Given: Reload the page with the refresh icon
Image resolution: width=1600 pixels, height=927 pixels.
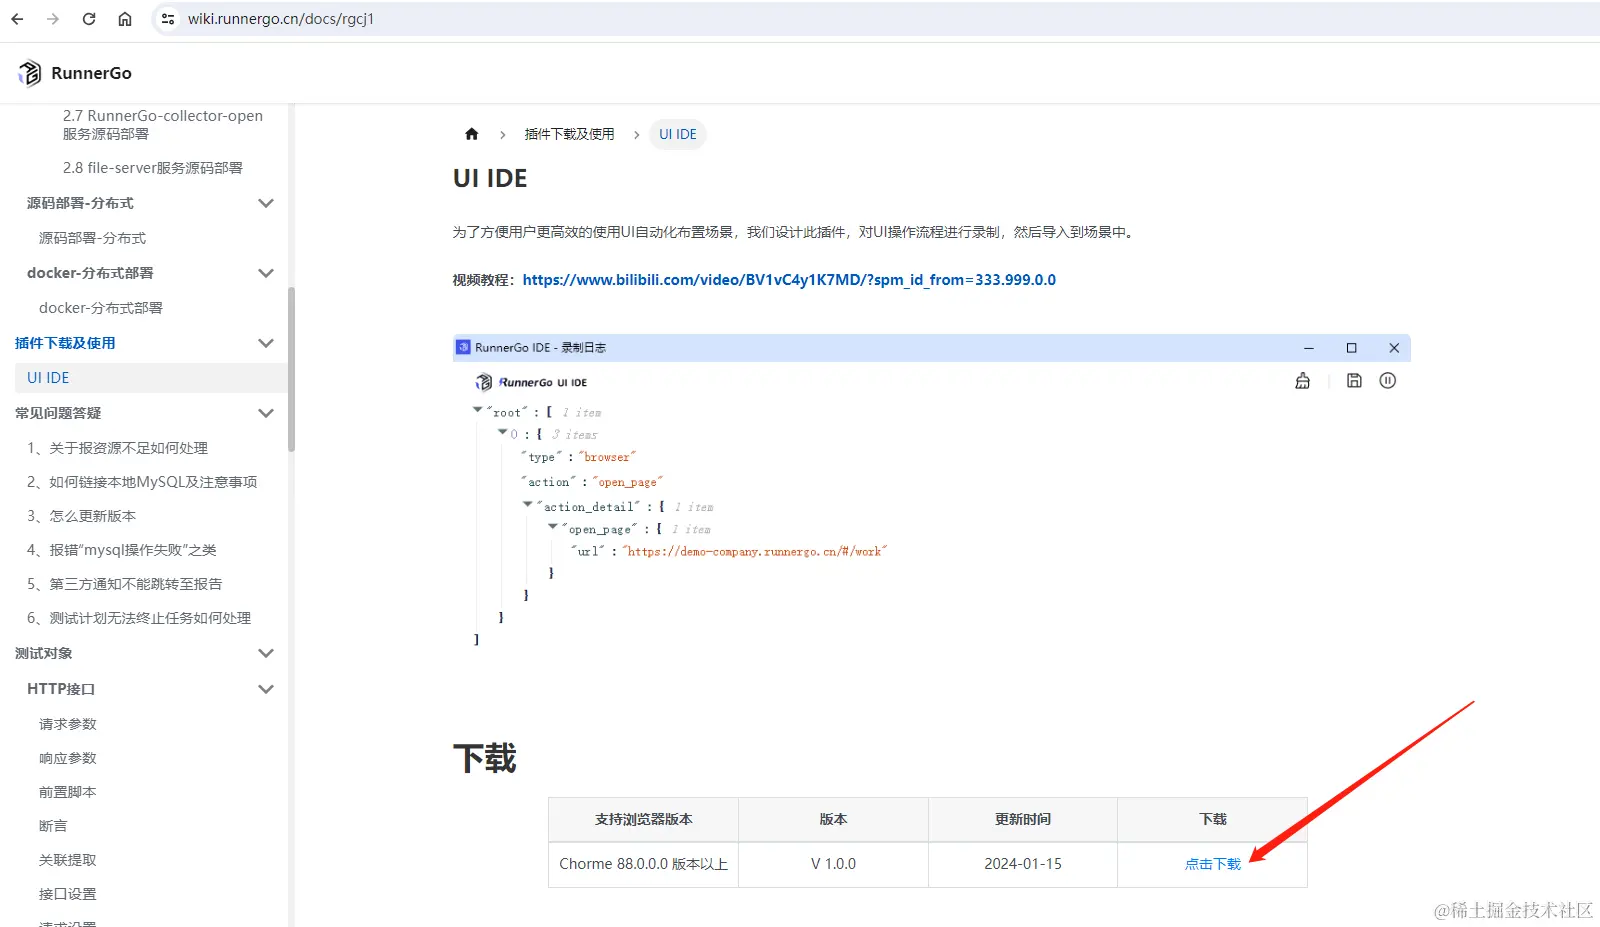Looking at the screenshot, I should click(89, 19).
